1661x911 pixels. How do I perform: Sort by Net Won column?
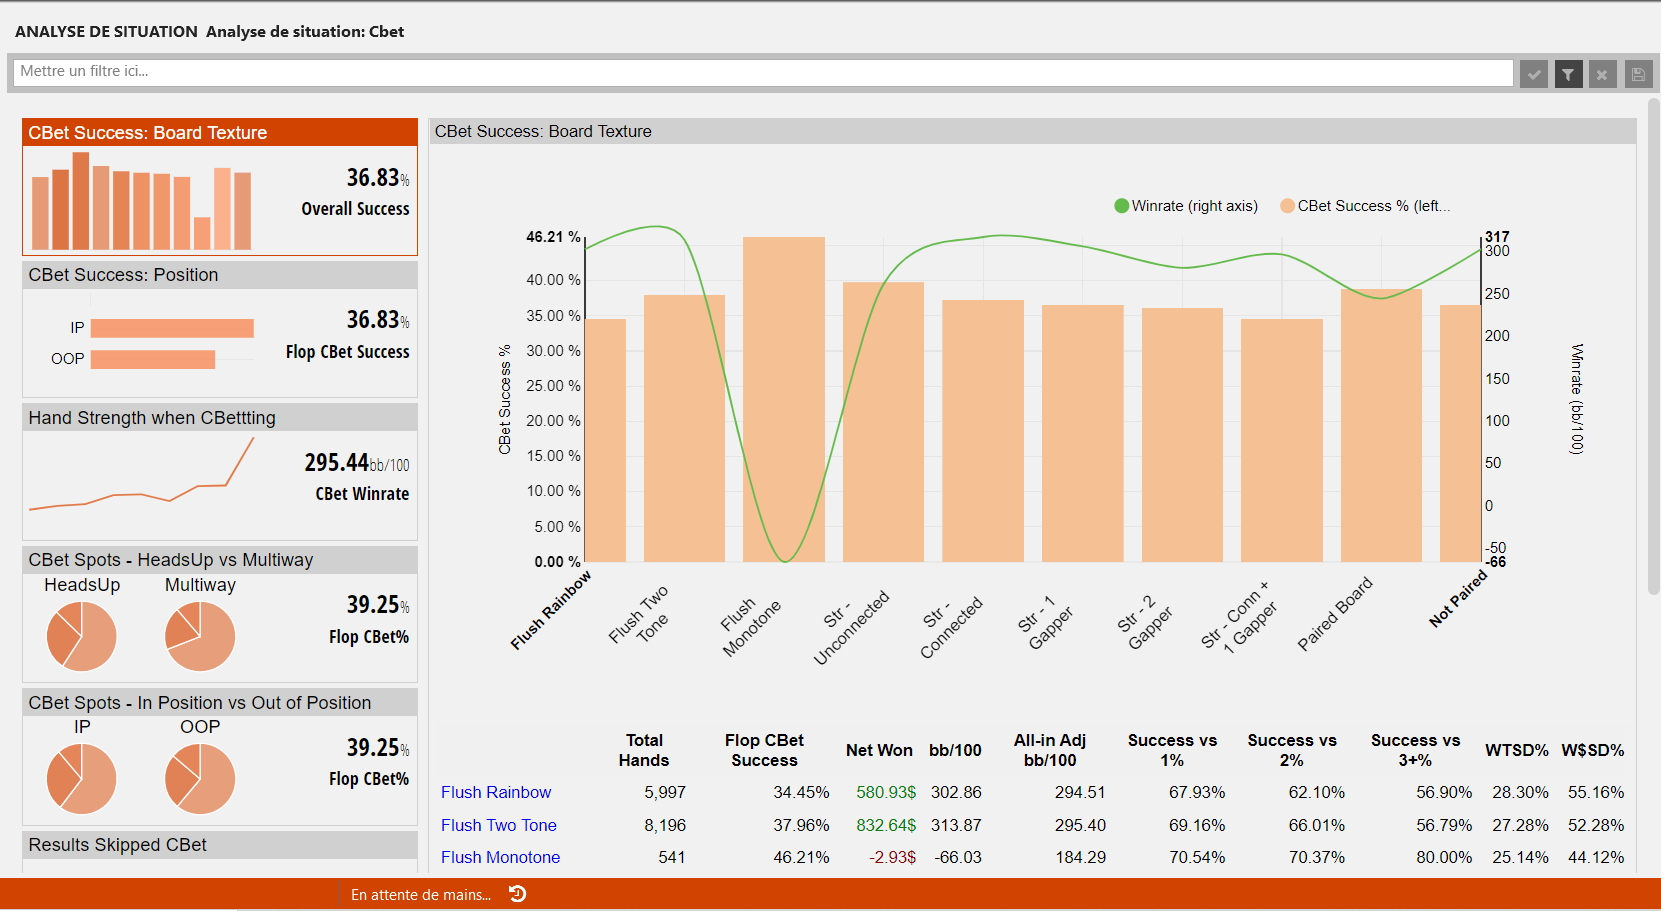(x=879, y=750)
